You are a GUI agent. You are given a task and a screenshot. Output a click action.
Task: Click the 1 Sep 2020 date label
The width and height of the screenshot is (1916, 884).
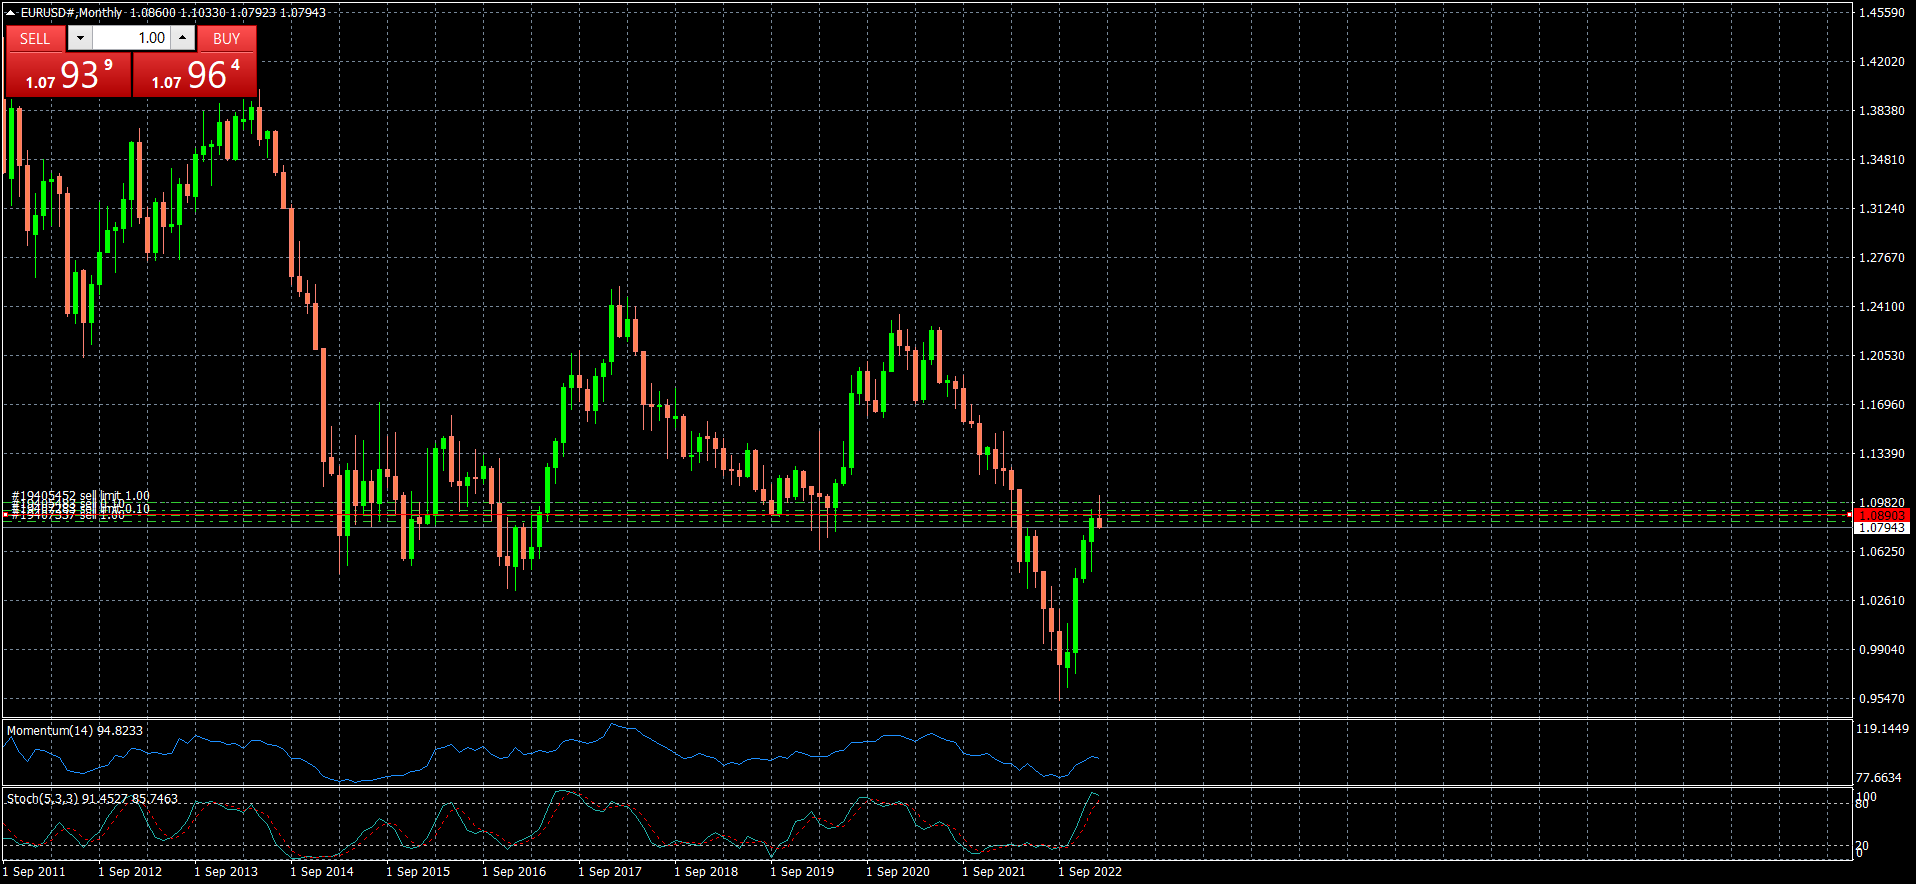(x=898, y=872)
